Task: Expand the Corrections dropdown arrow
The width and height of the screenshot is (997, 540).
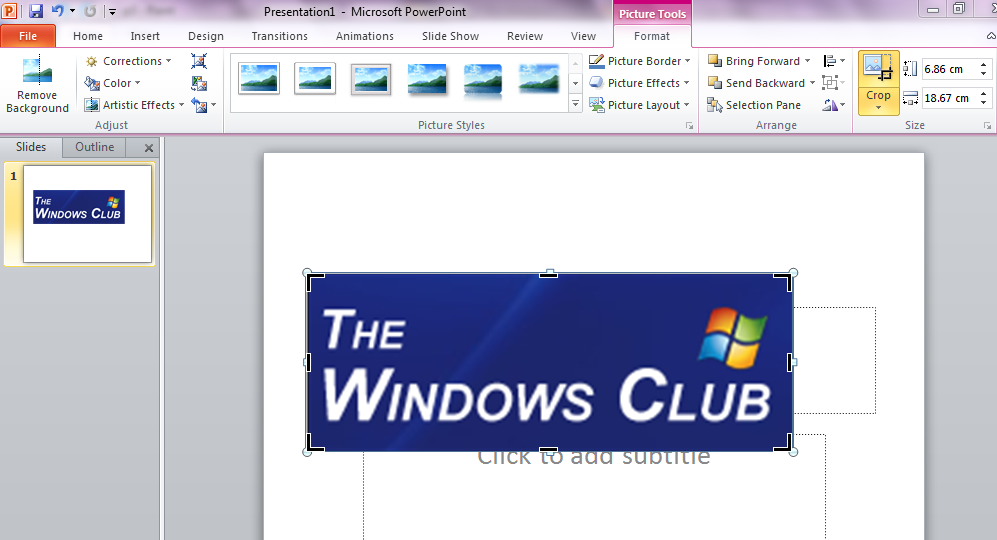Action: pyautogui.click(x=168, y=61)
